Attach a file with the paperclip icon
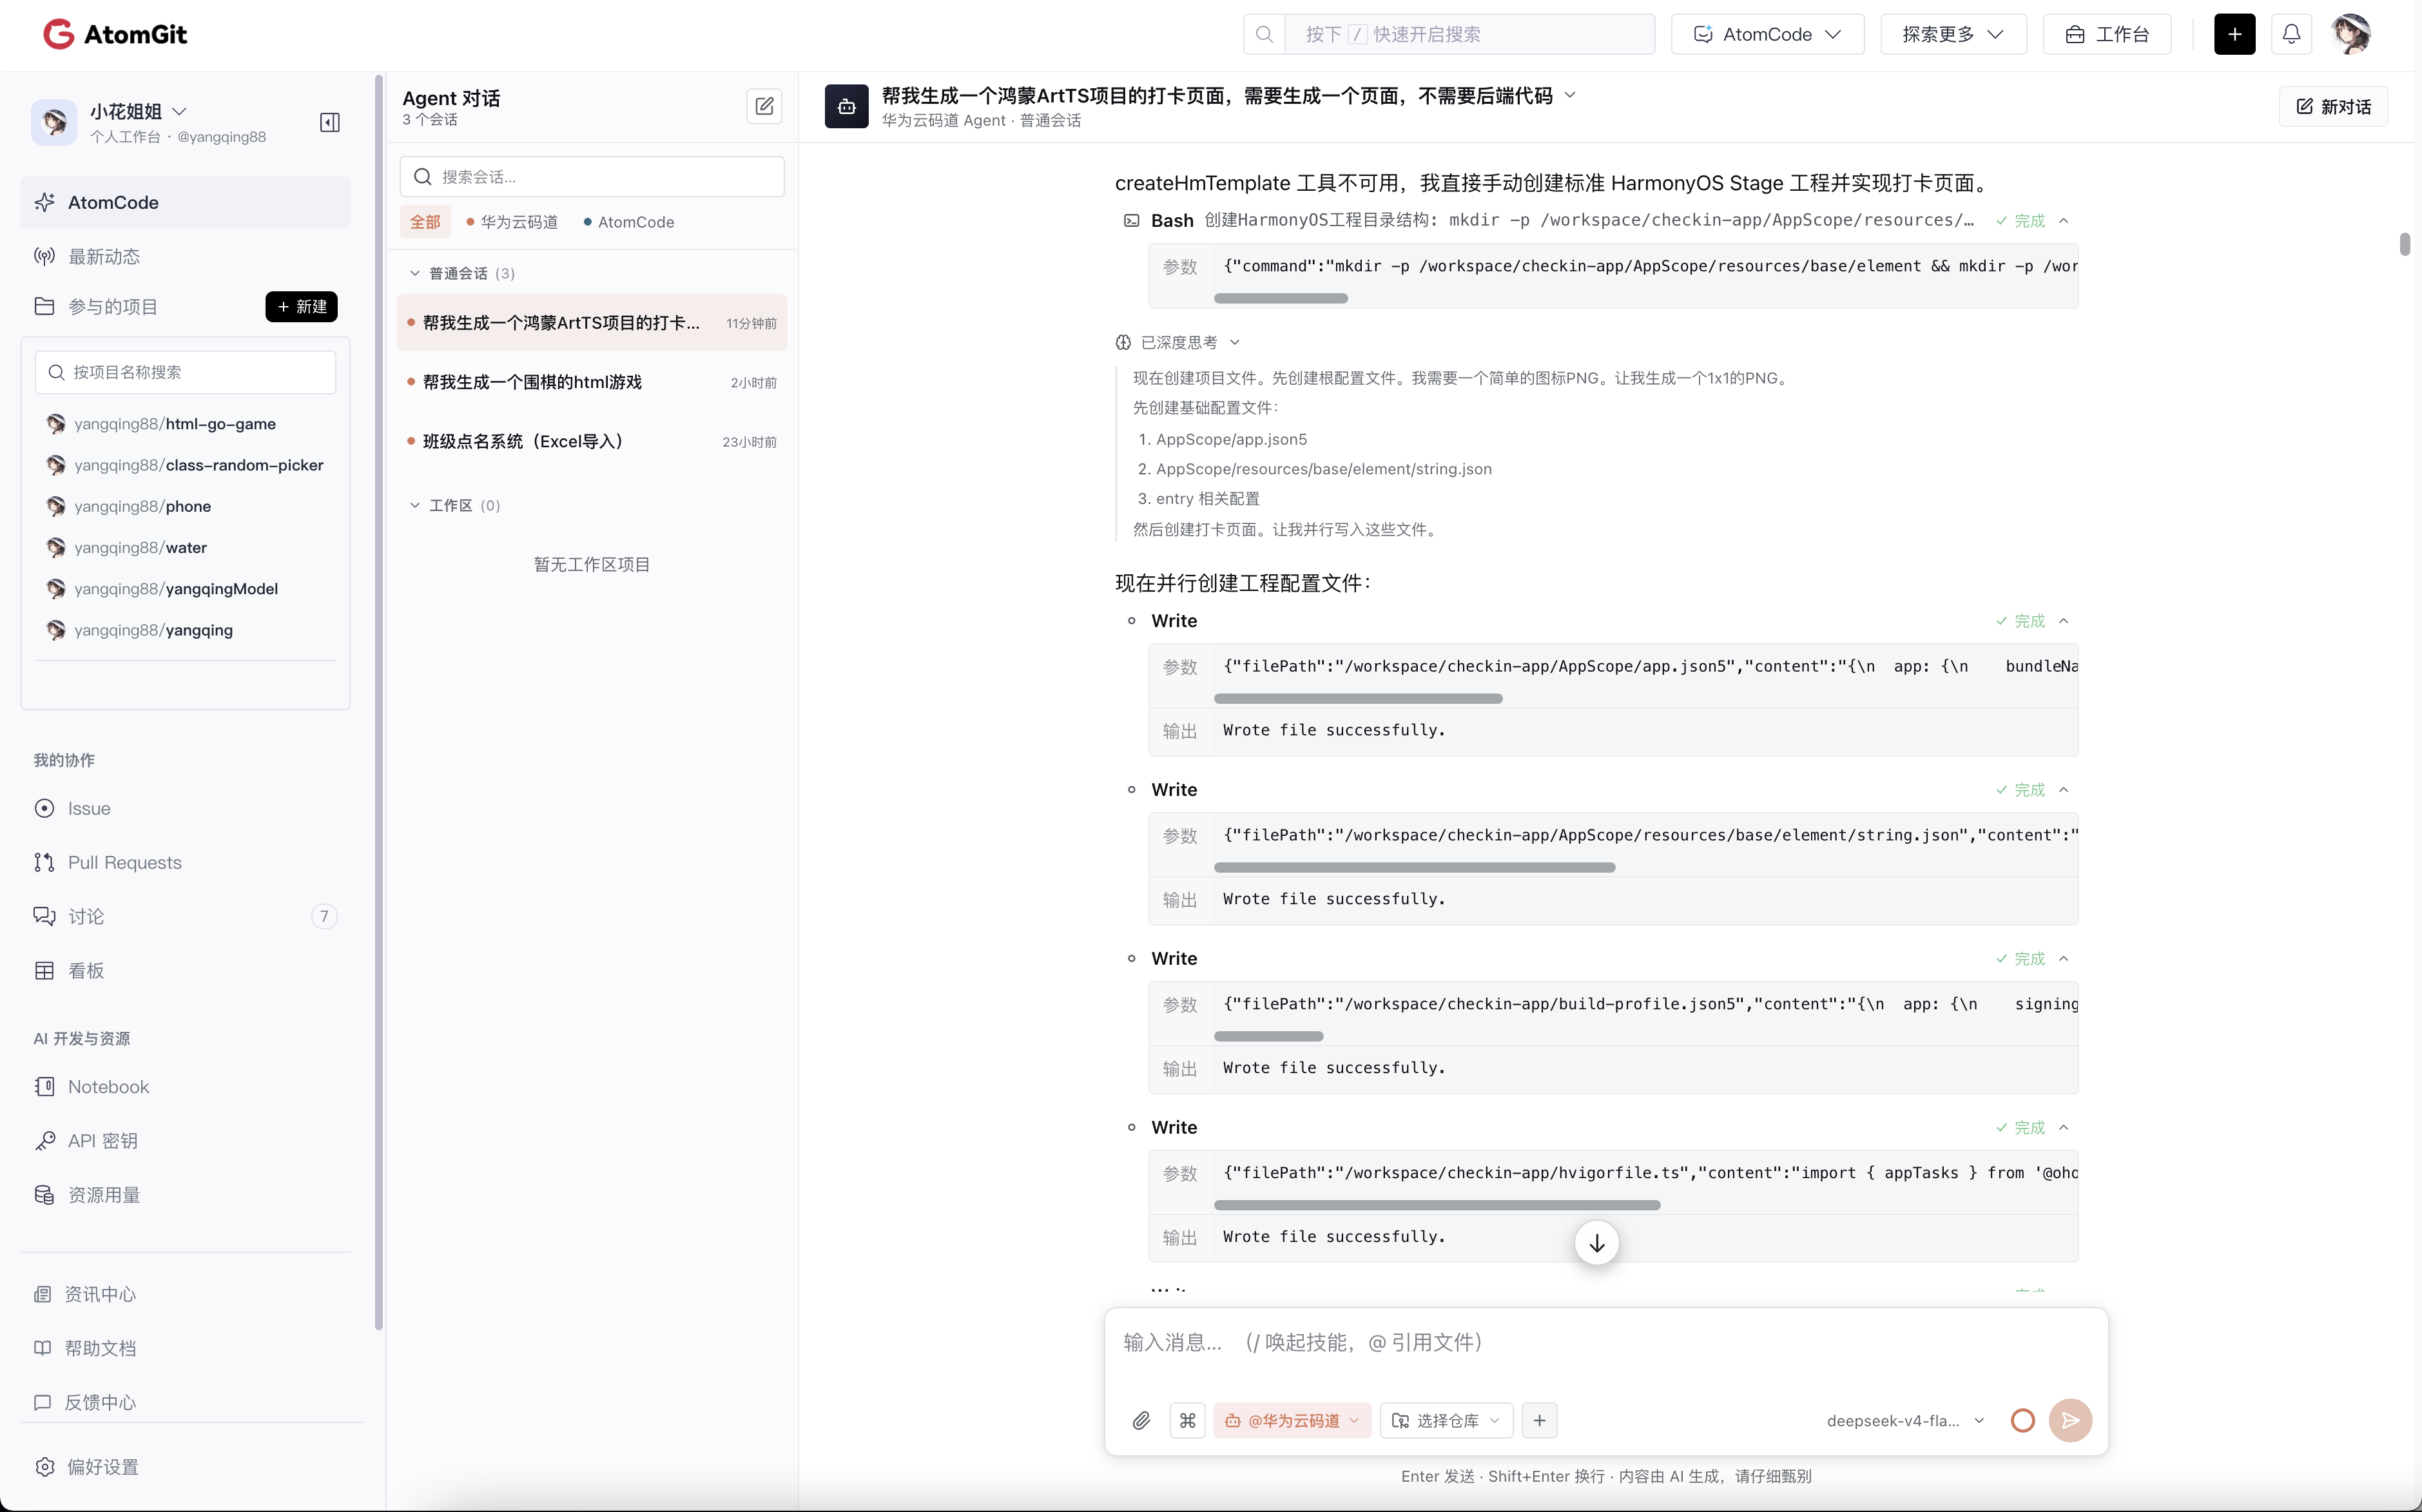This screenshot has height=1512, width=2422. (1141, 1420)
